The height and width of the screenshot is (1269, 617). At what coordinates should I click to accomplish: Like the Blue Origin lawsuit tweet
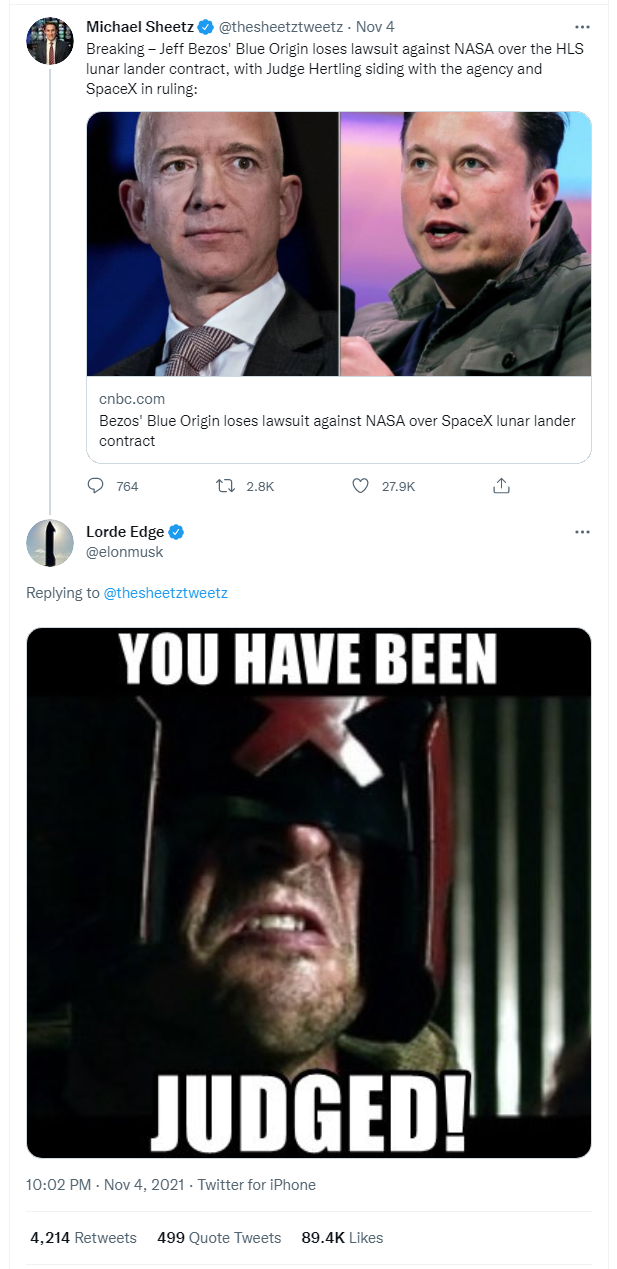[361, 486]
